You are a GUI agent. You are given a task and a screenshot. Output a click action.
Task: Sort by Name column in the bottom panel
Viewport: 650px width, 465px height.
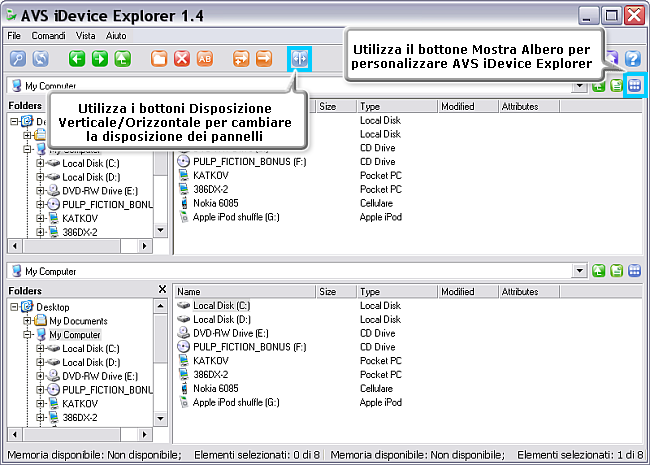pyautogui.click(x=245, y=292)
